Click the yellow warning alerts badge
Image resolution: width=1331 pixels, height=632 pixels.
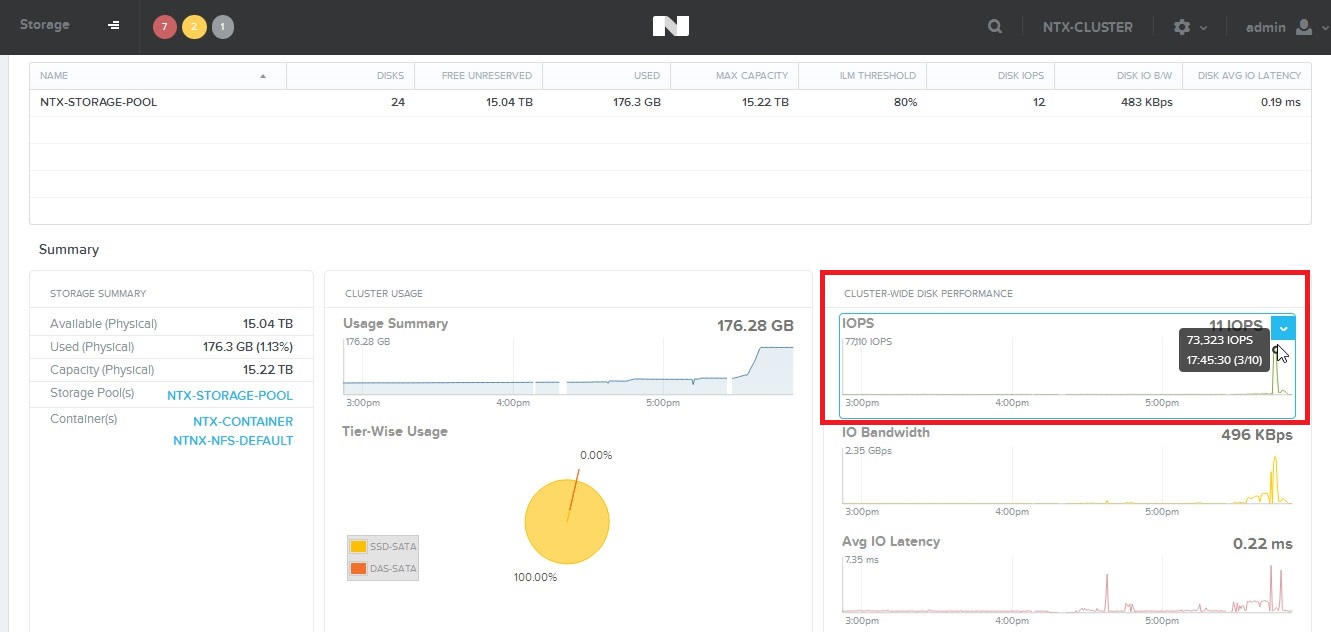point(194,27)
